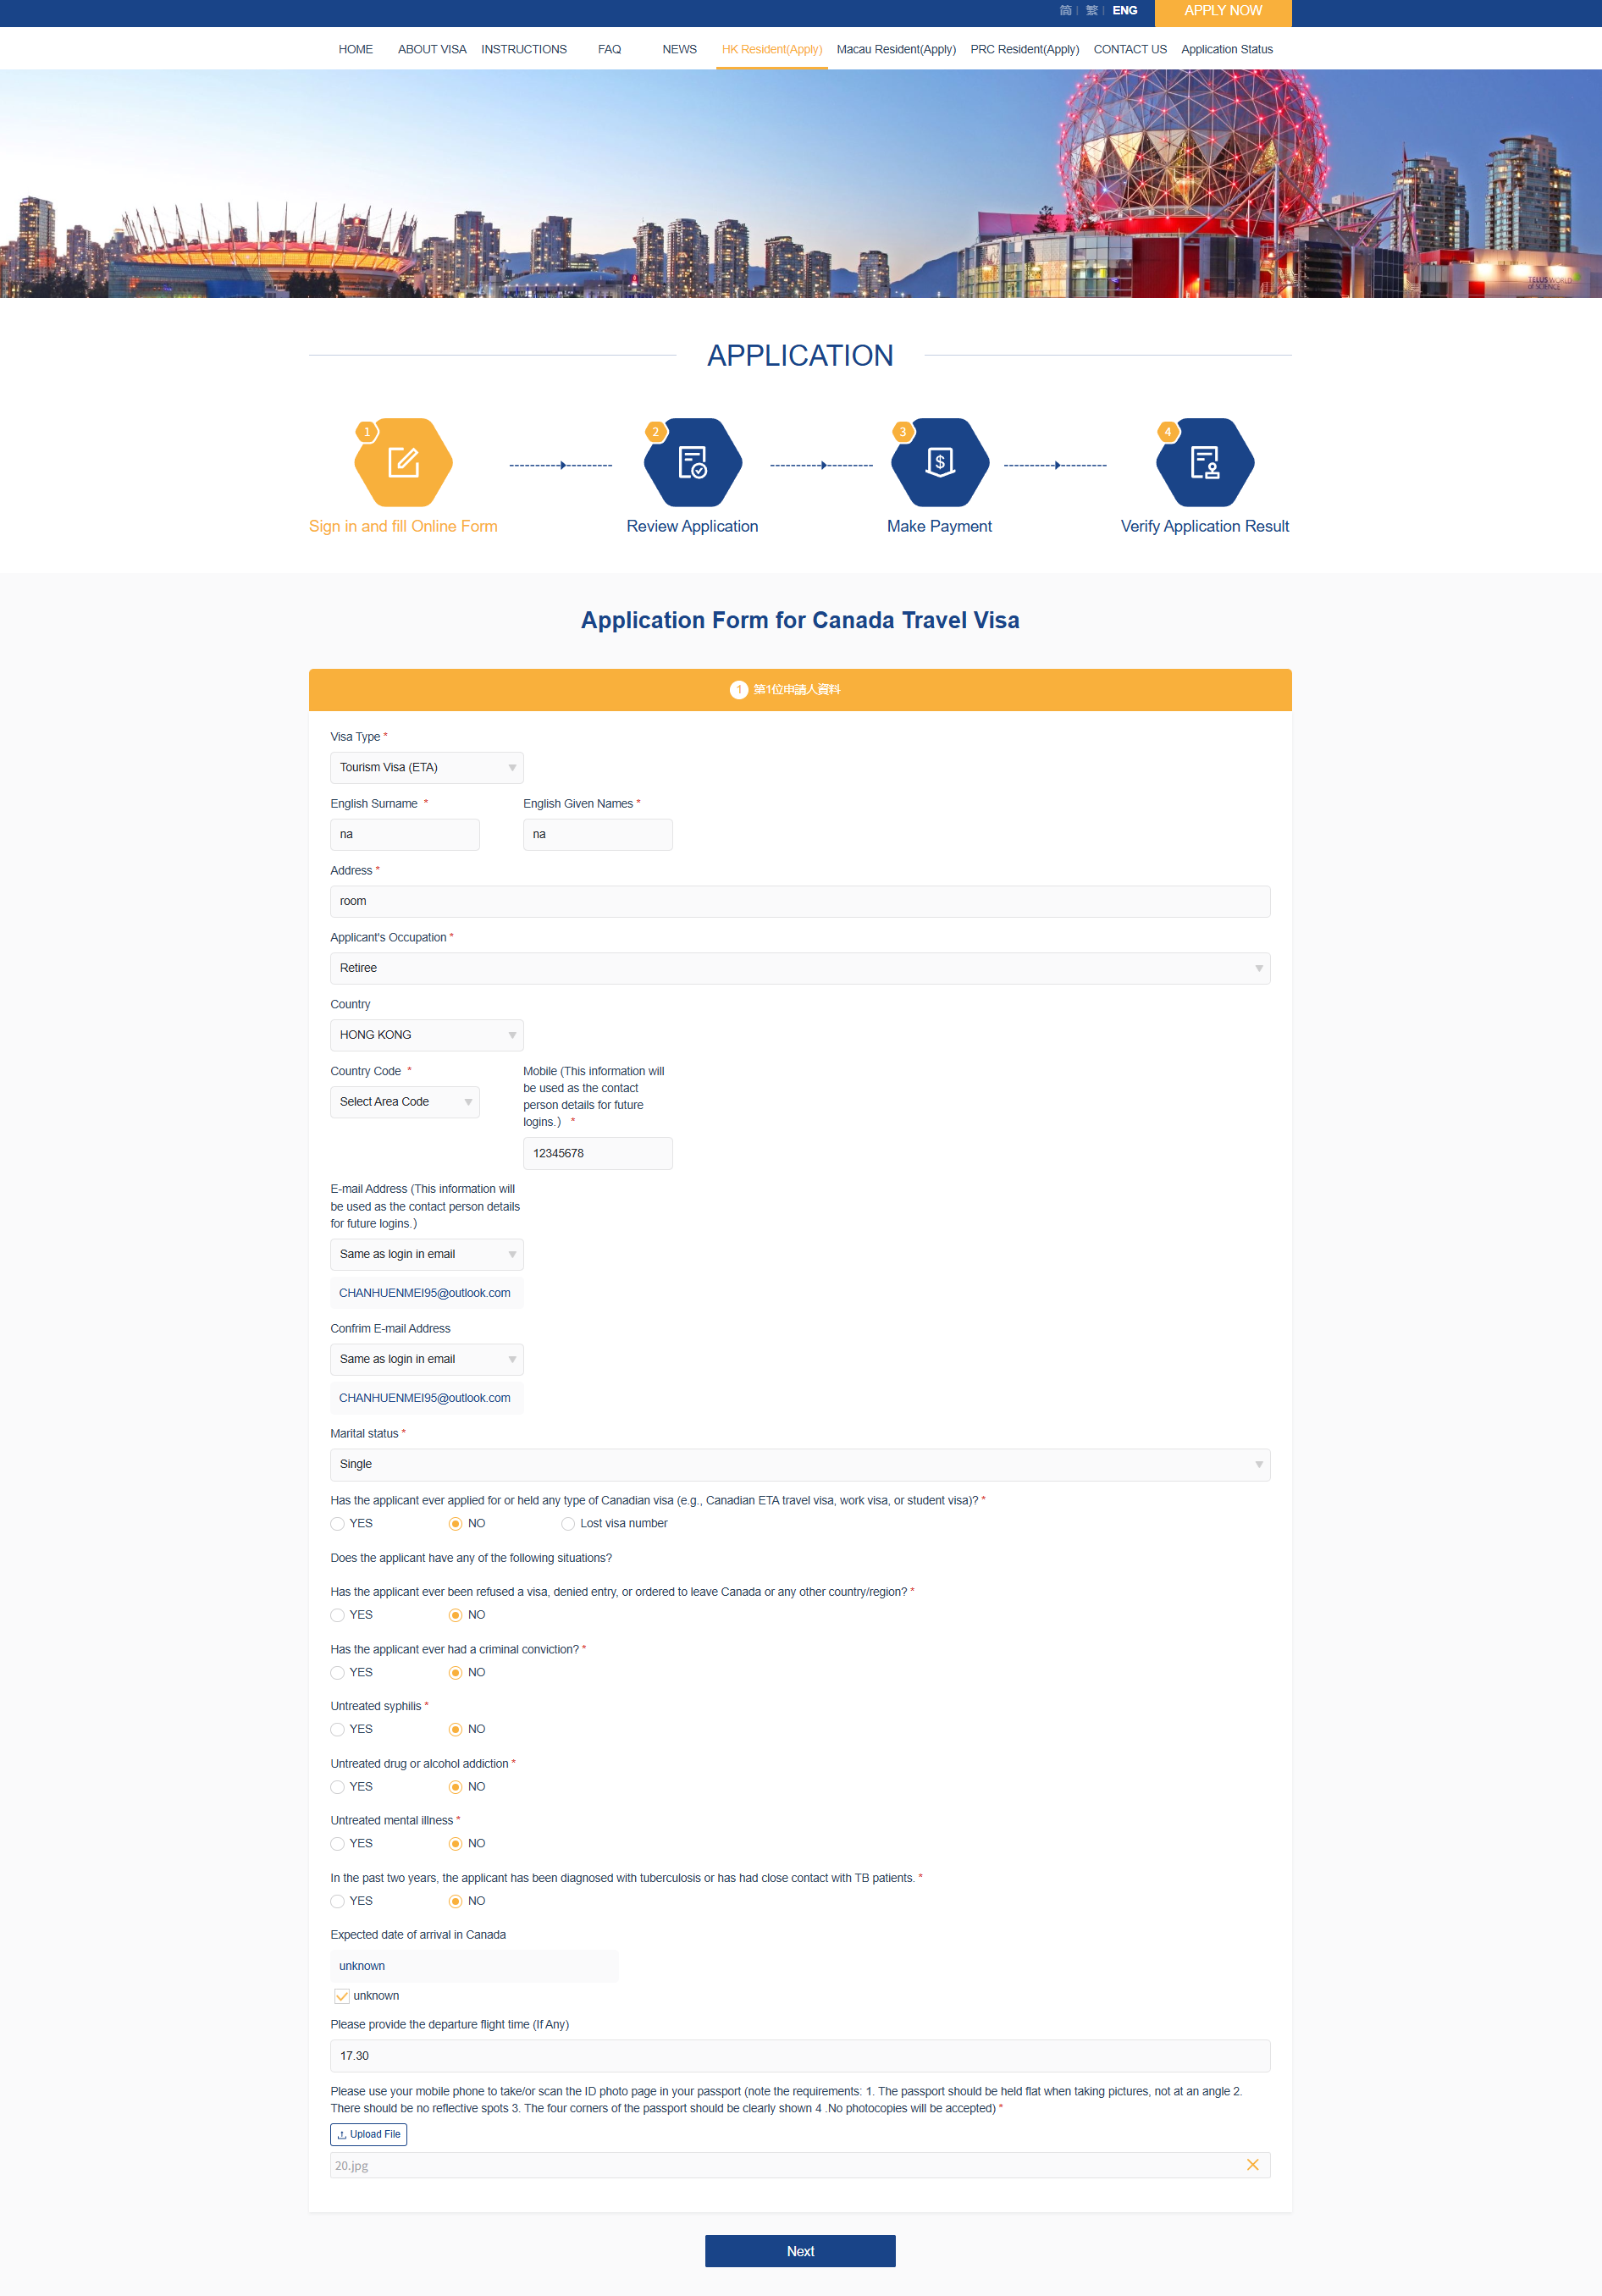Go to the FAQ menu item
Screen dimensions: 1602x2296
[609, 50]
